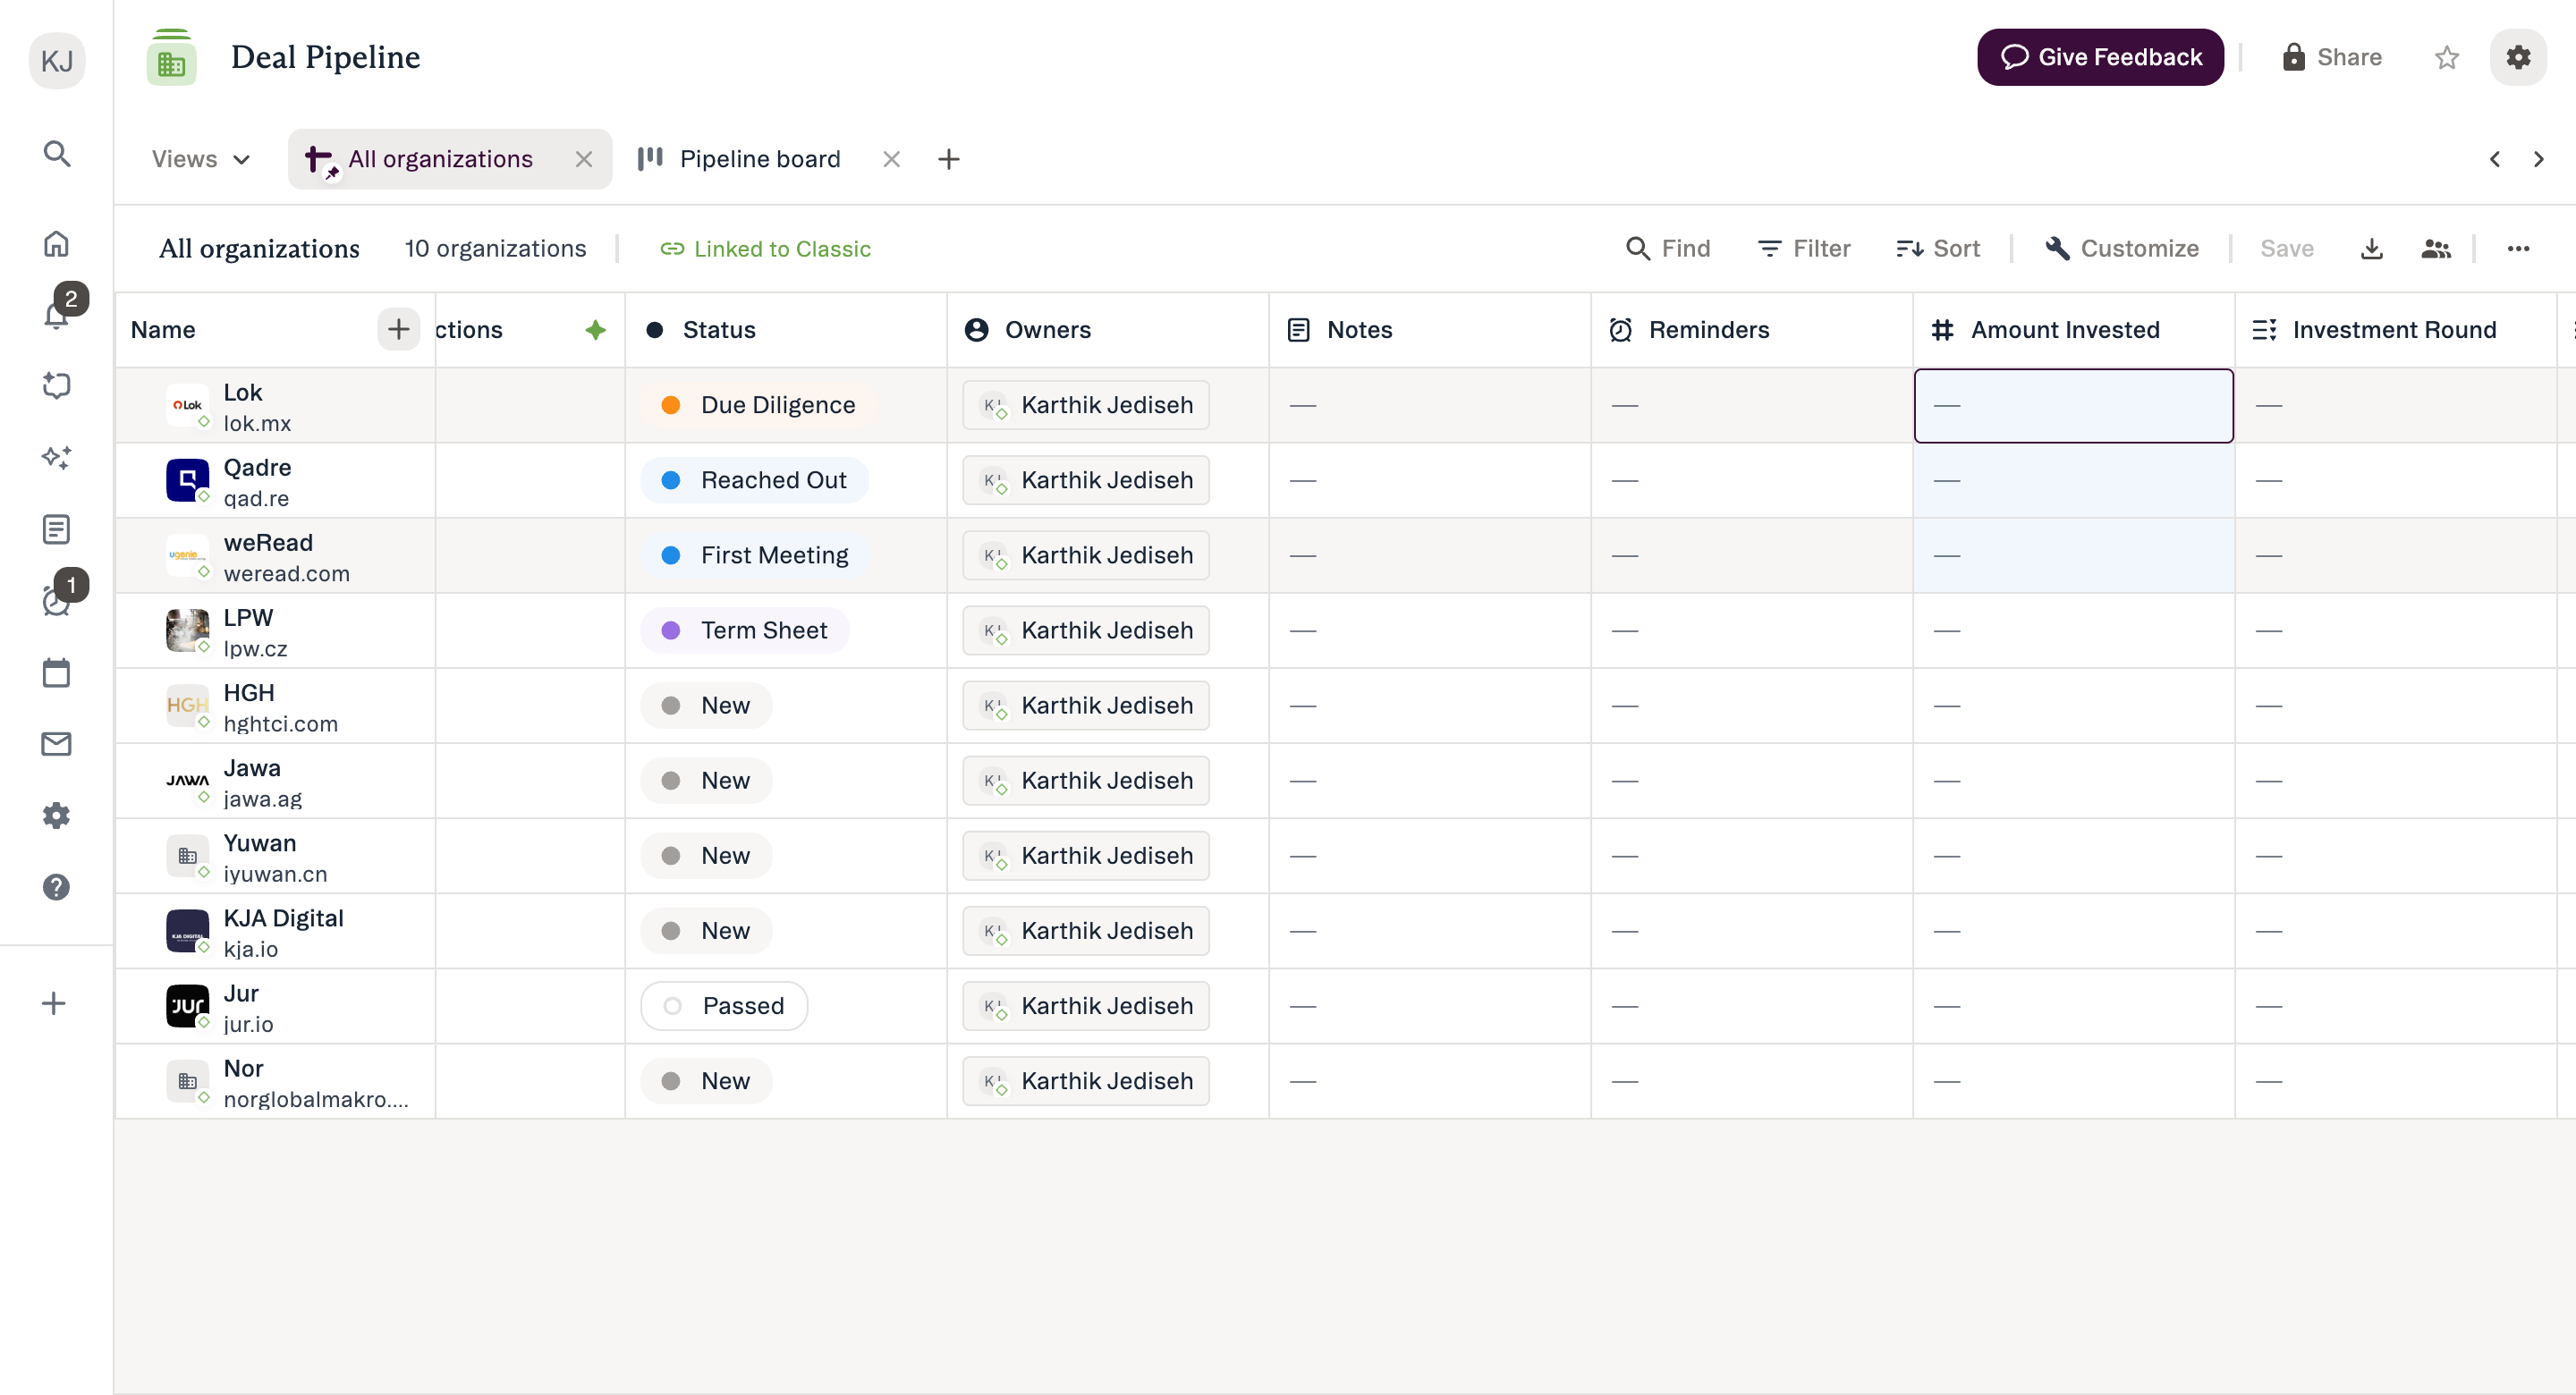
Task: Select Lok's Amount Invested cell
Action: [2073, 405]
